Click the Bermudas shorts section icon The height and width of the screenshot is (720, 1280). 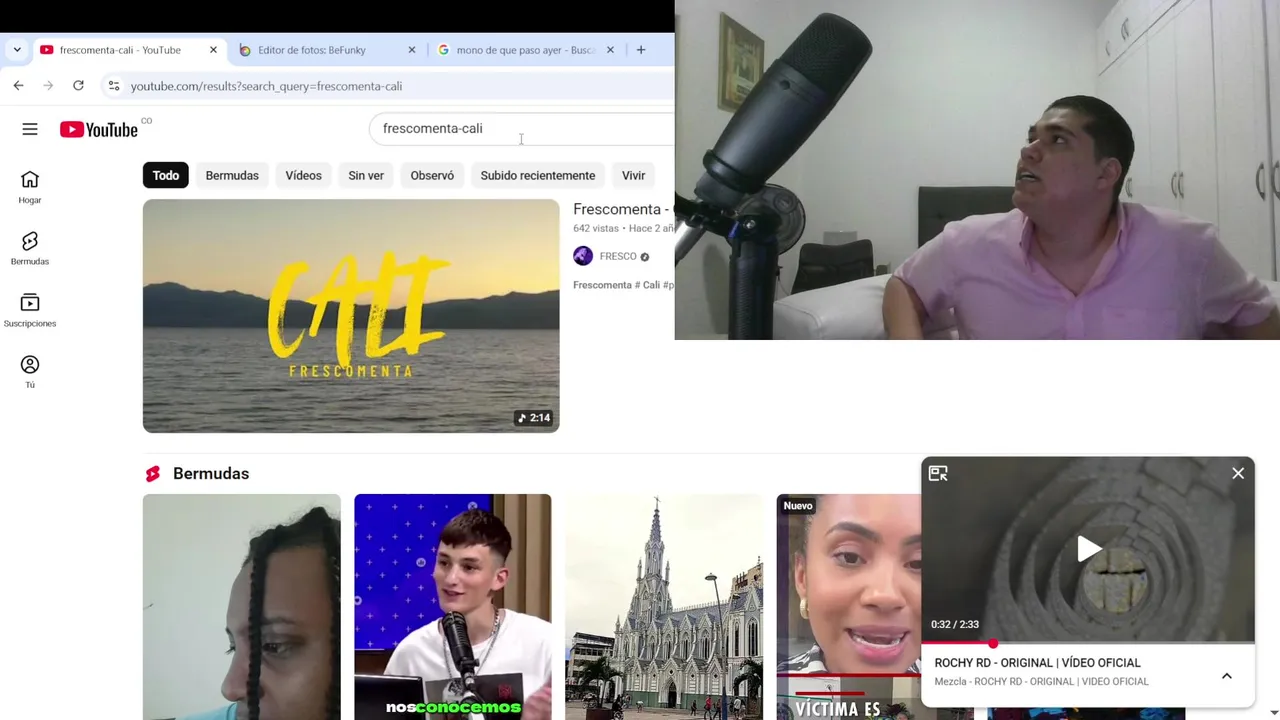coord(153,474)
